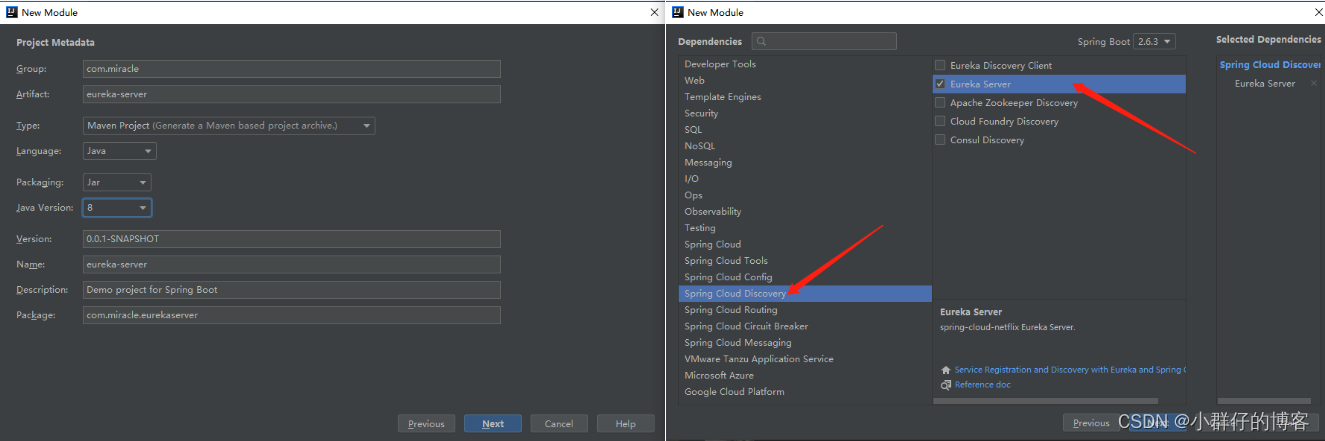Click the search magnifier icon in Dependencies

pos(761,41)
